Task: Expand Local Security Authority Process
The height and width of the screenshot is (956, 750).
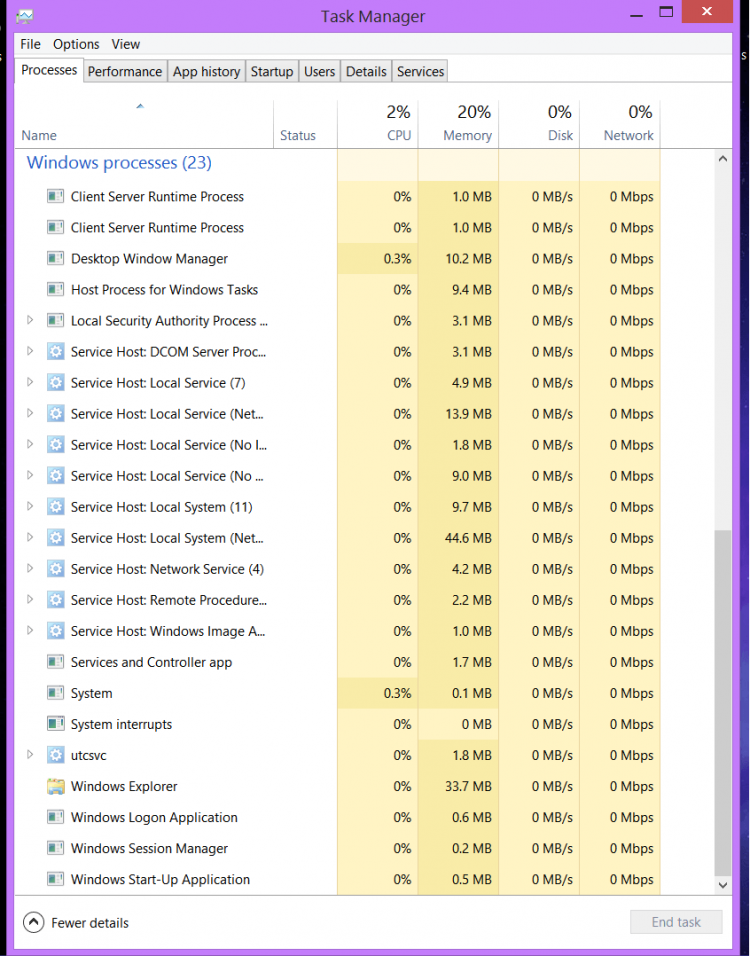Action: pos(29,320)
